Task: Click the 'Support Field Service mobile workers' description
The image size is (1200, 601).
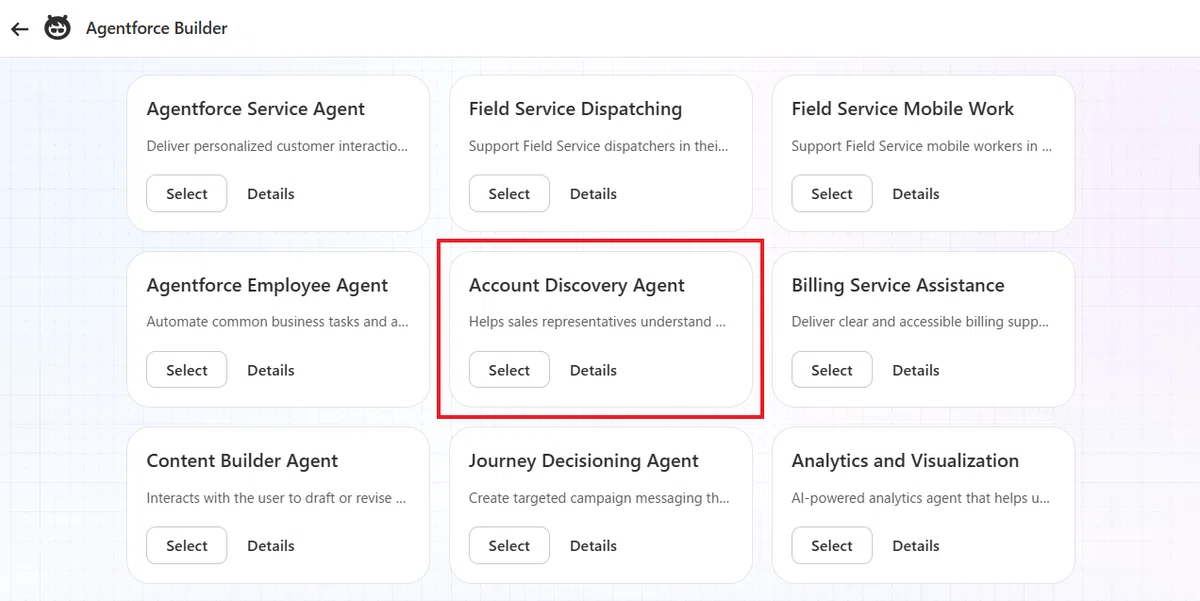Action: [922, 146]
